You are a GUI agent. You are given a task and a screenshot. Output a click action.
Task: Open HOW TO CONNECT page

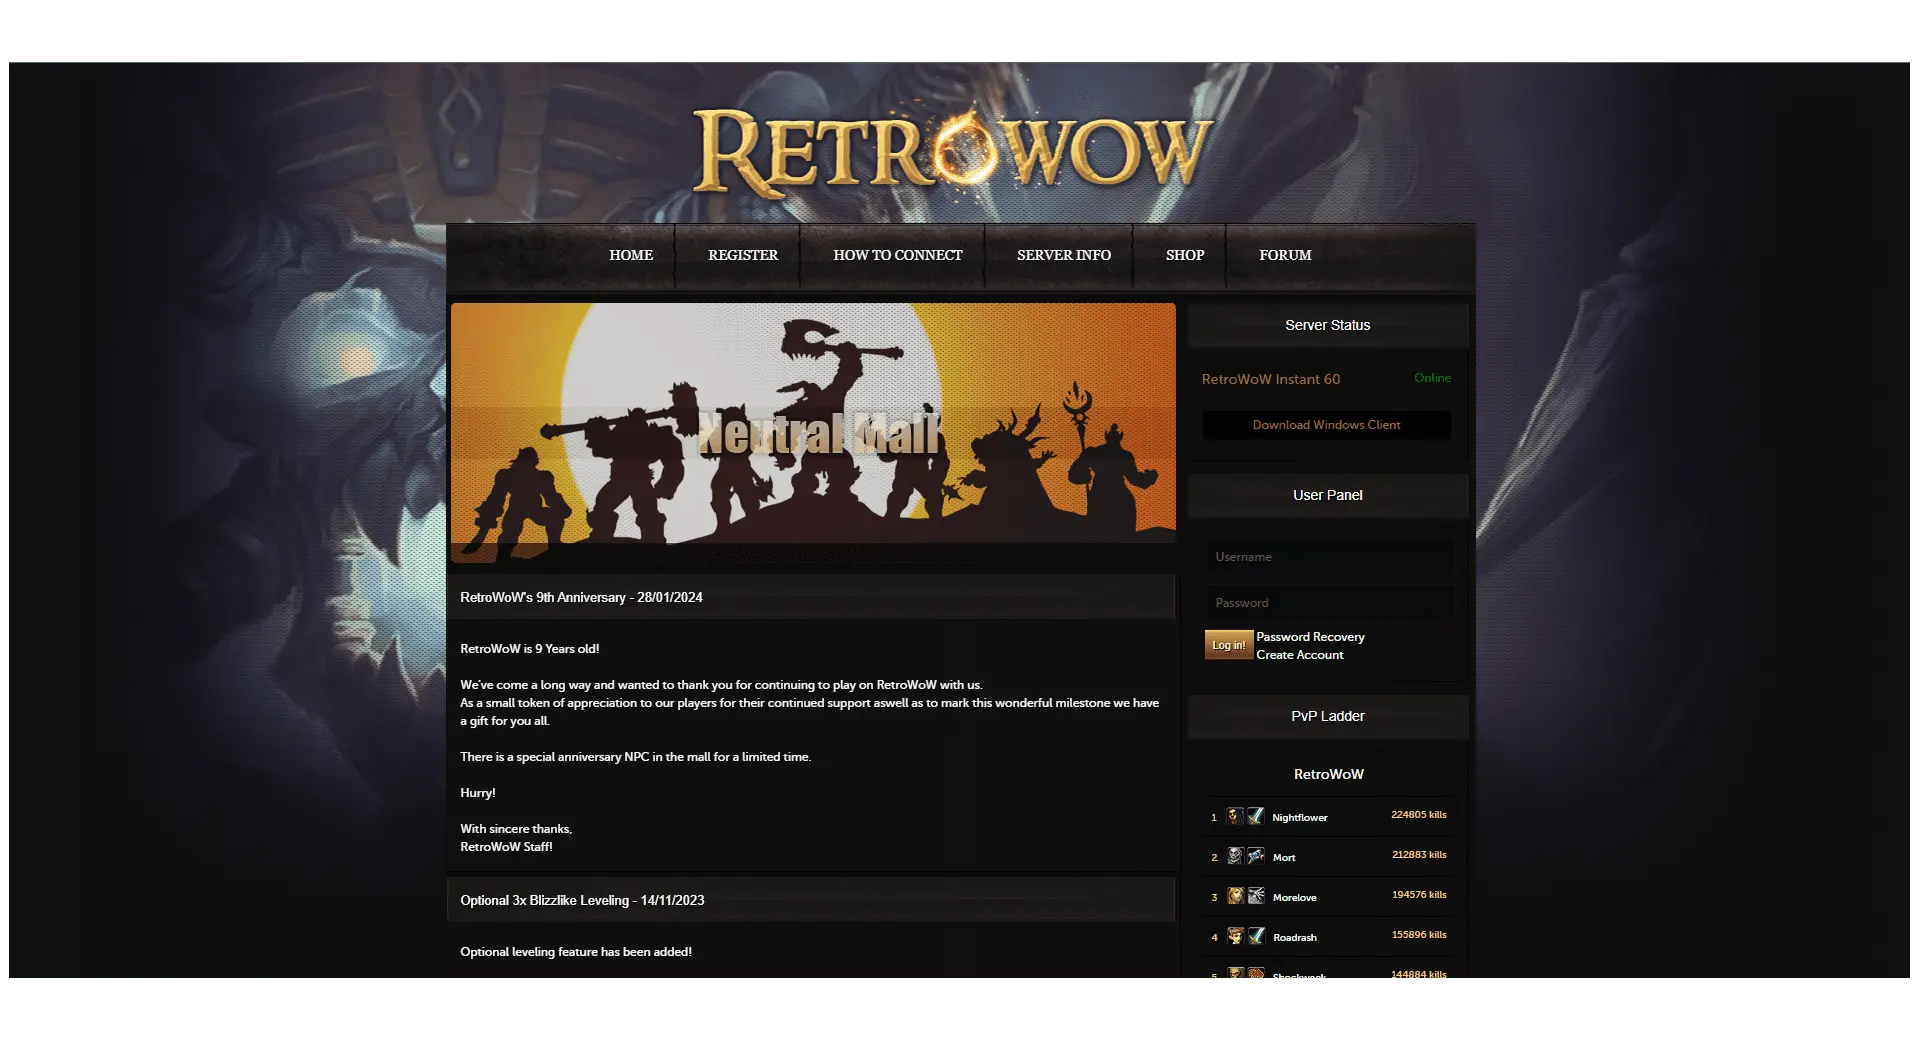pos(898,255)
